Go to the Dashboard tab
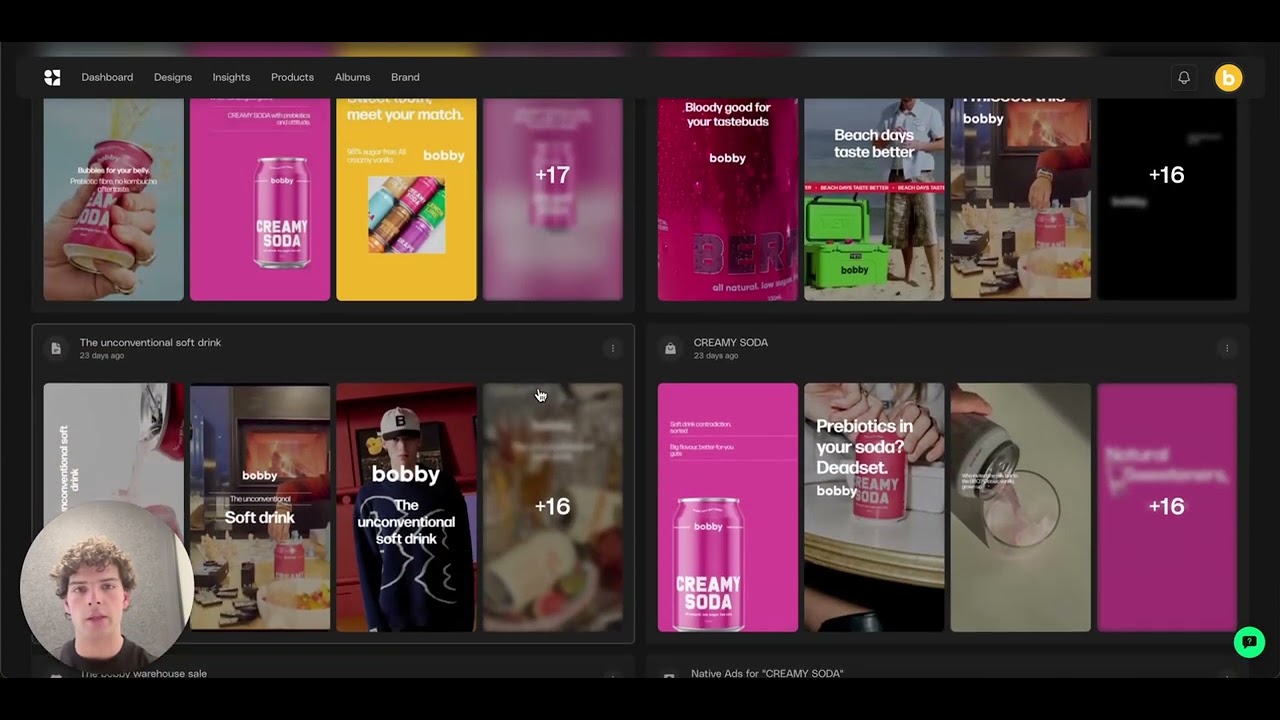The height and width of the screenshot is (720, 1280). pos(107,77)
